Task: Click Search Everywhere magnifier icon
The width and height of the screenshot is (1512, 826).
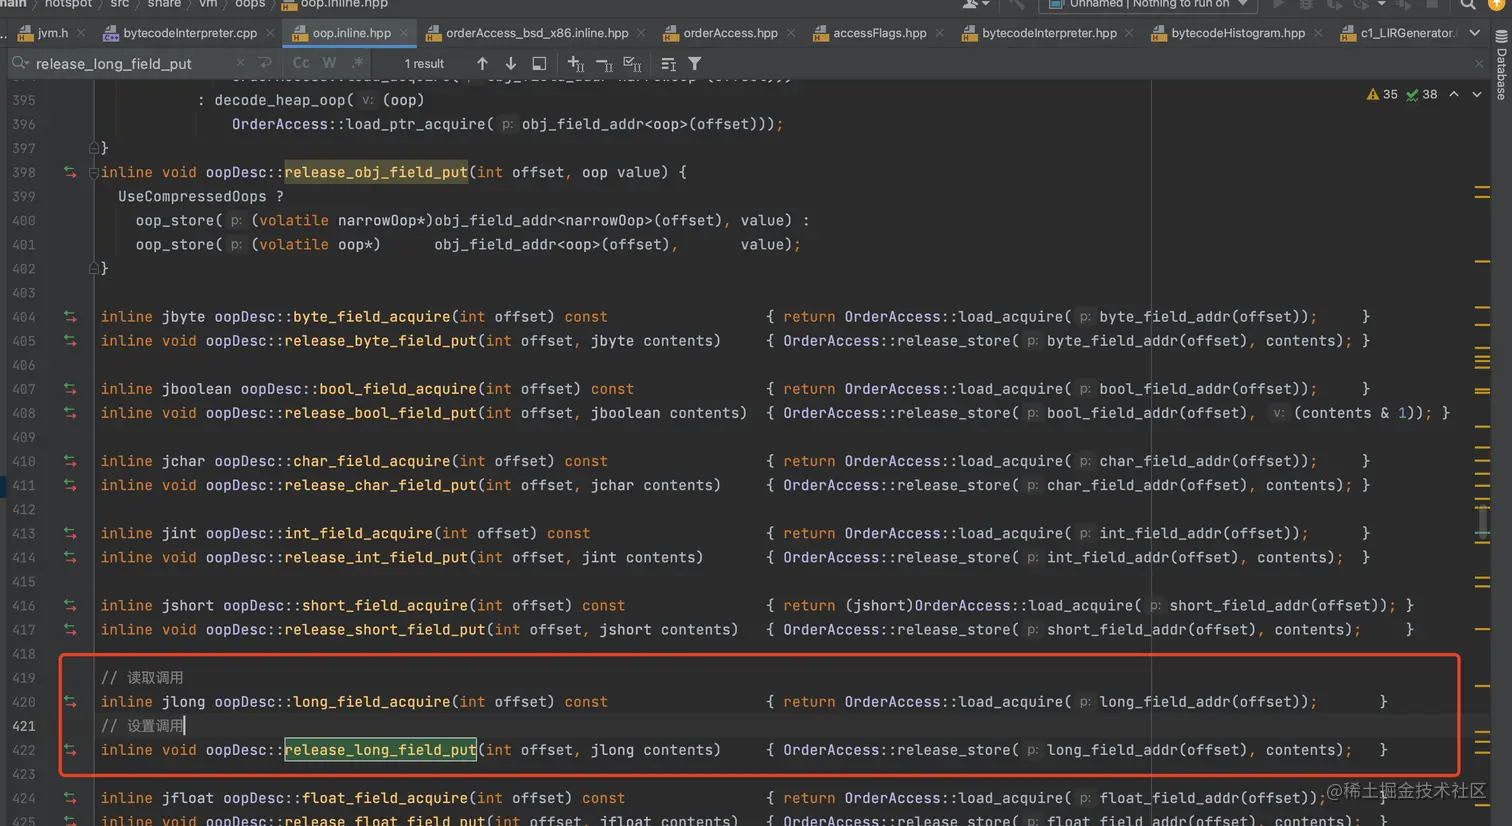Action: pos(1467,5)
